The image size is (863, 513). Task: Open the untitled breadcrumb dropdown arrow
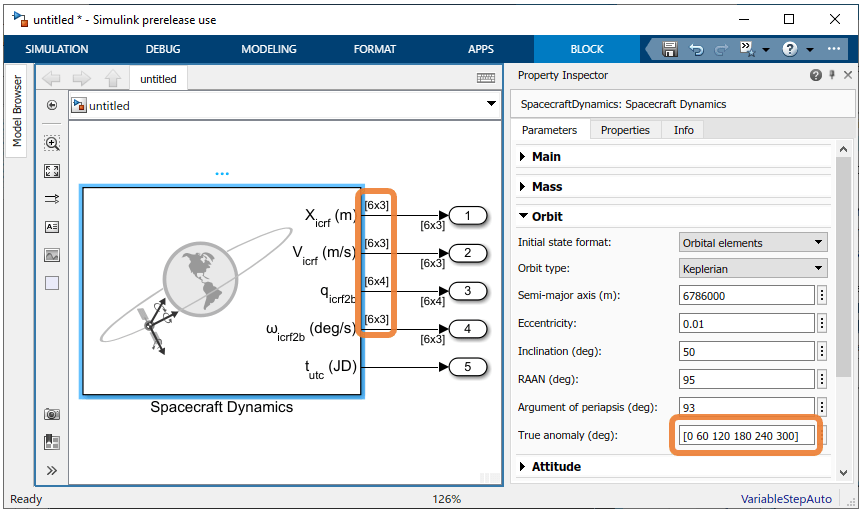[x=491, y=103]
